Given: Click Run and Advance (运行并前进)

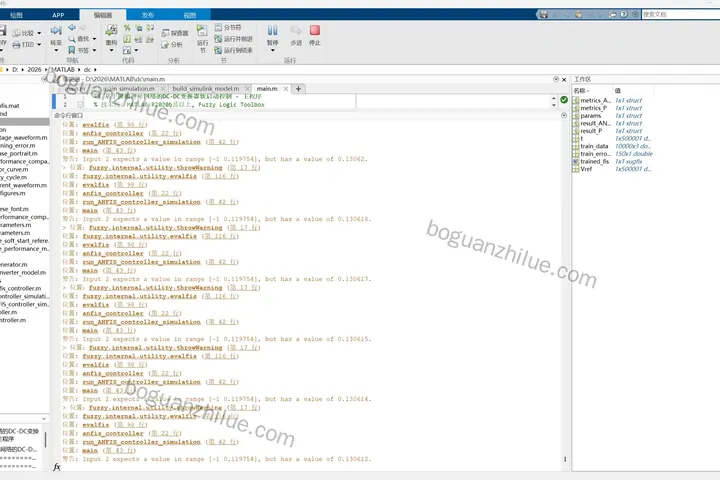Looking at the screenshot, I should [x=233, y=39].
